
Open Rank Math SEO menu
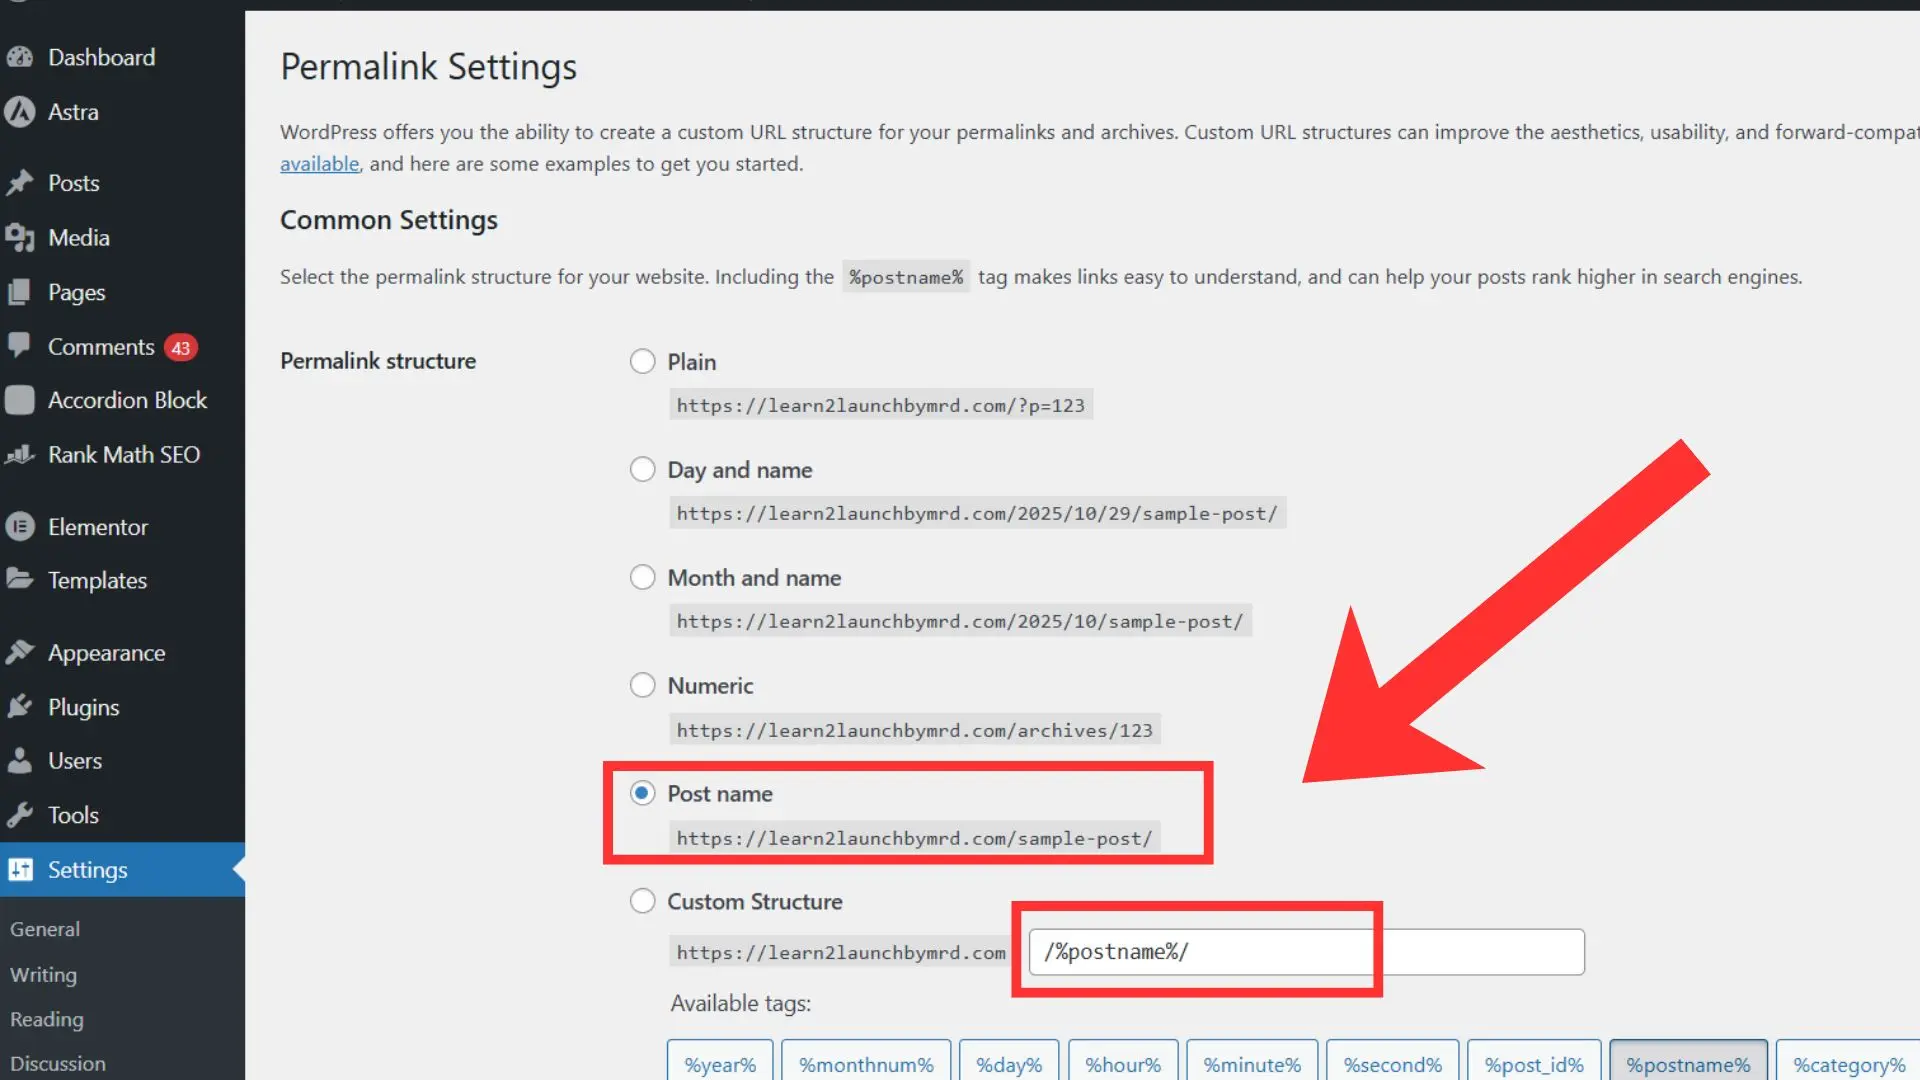[122, 455]
